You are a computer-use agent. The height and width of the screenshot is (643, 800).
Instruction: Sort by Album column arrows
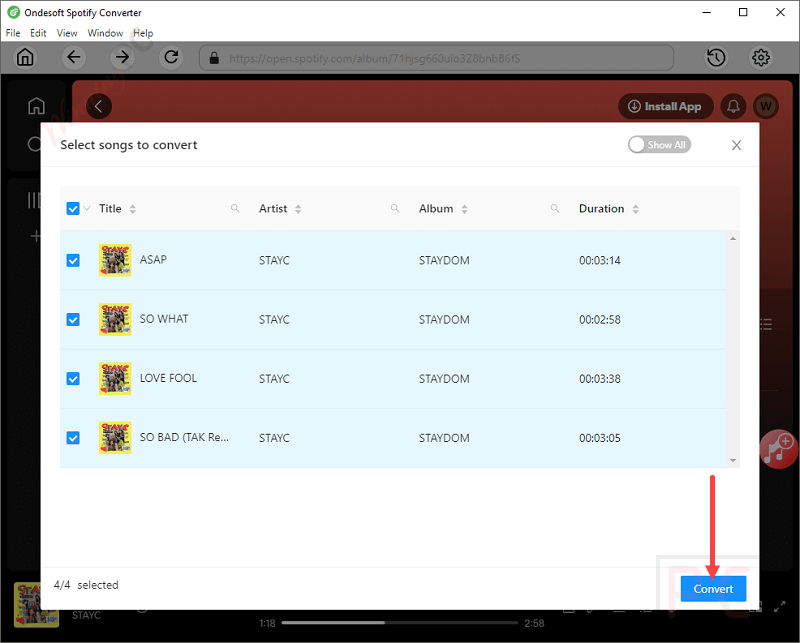coord(464,209)
